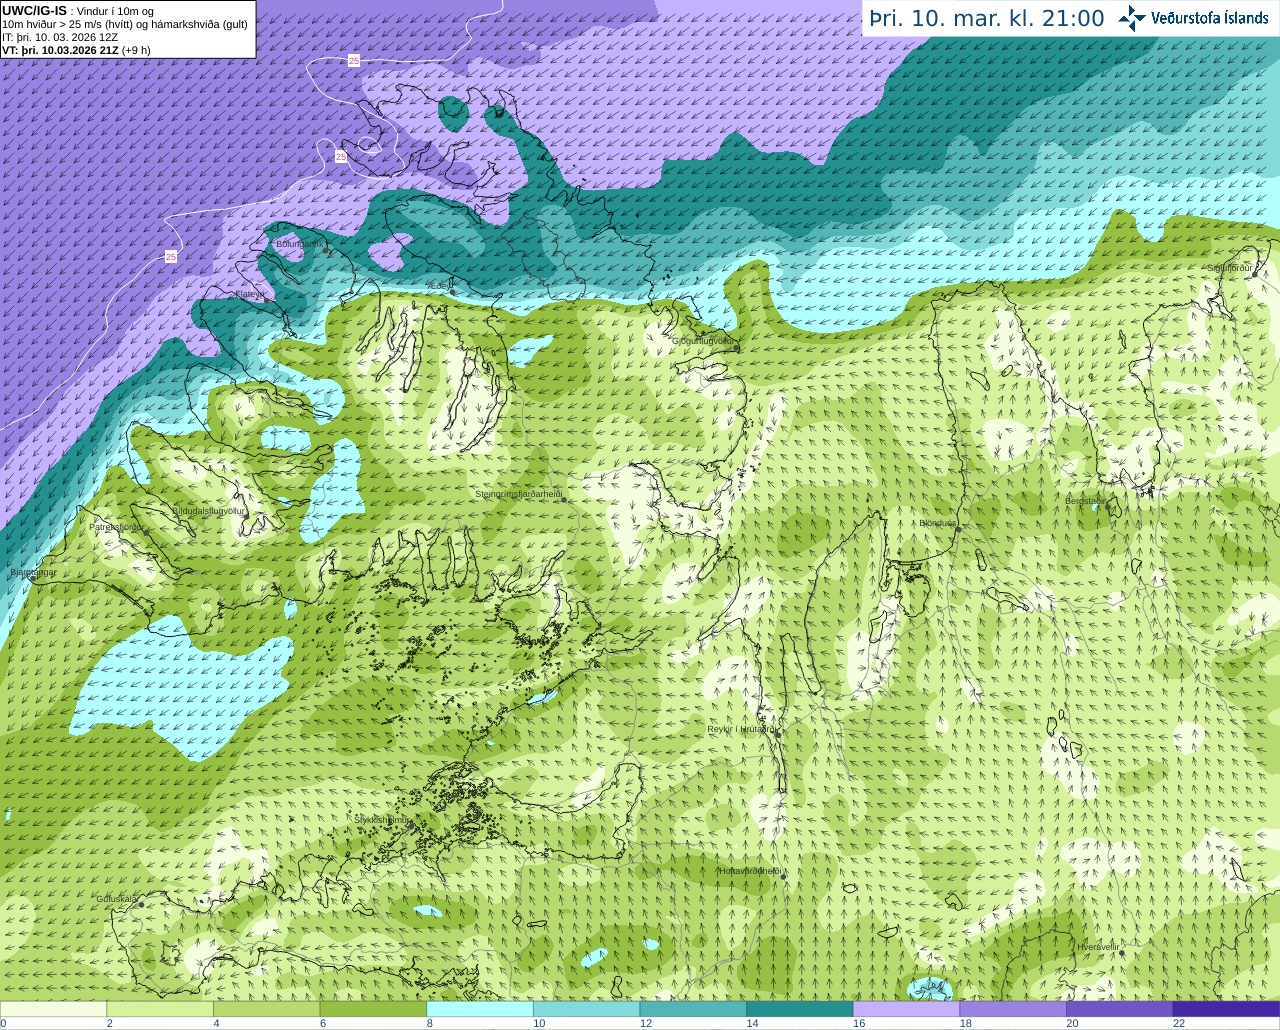Select the 18–20 m/s purple swatch

pyautogui.click(x=1013, y=1008)
